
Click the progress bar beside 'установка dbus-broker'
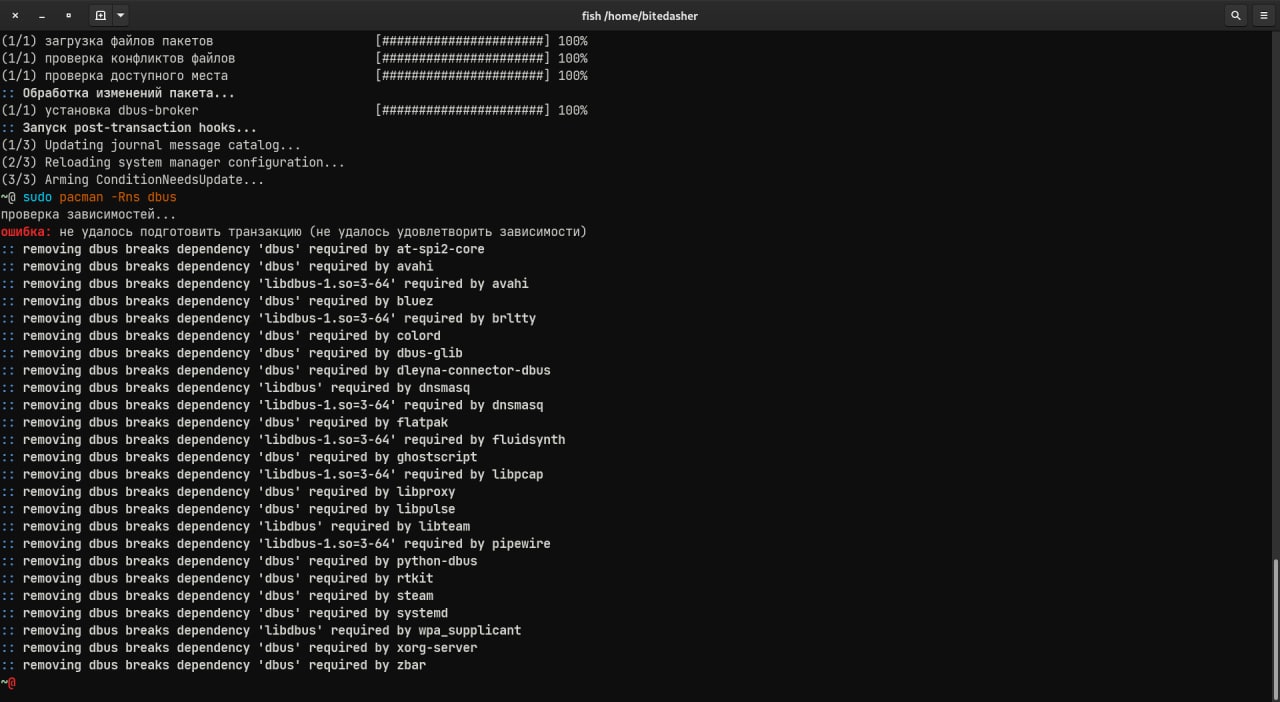tap(463, 110)
